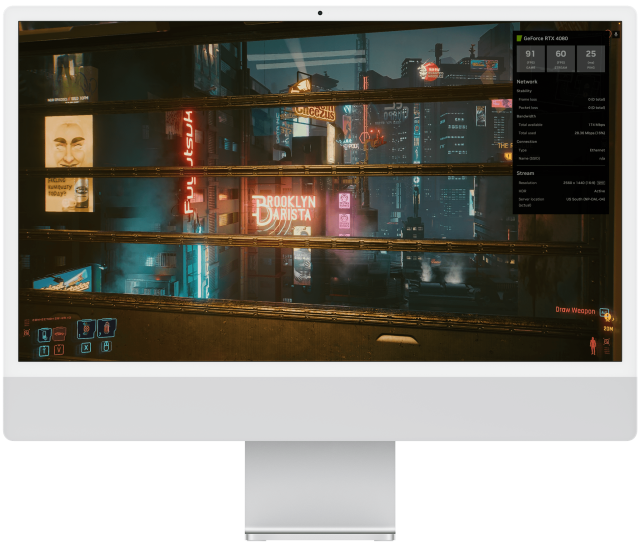Click the NVIDIA logo in the overlay header
The image size is (640, 544).
pyautogui.click(x=519, y=38)
